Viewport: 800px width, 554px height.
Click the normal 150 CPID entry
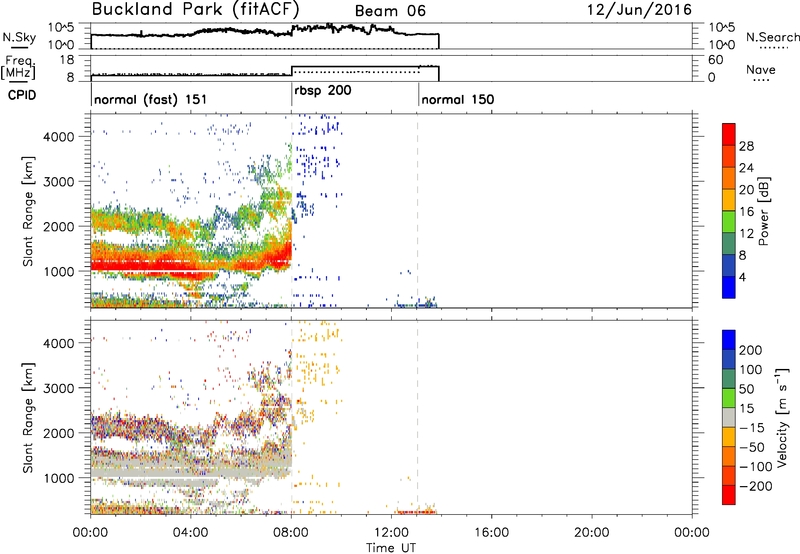[458, 99]
